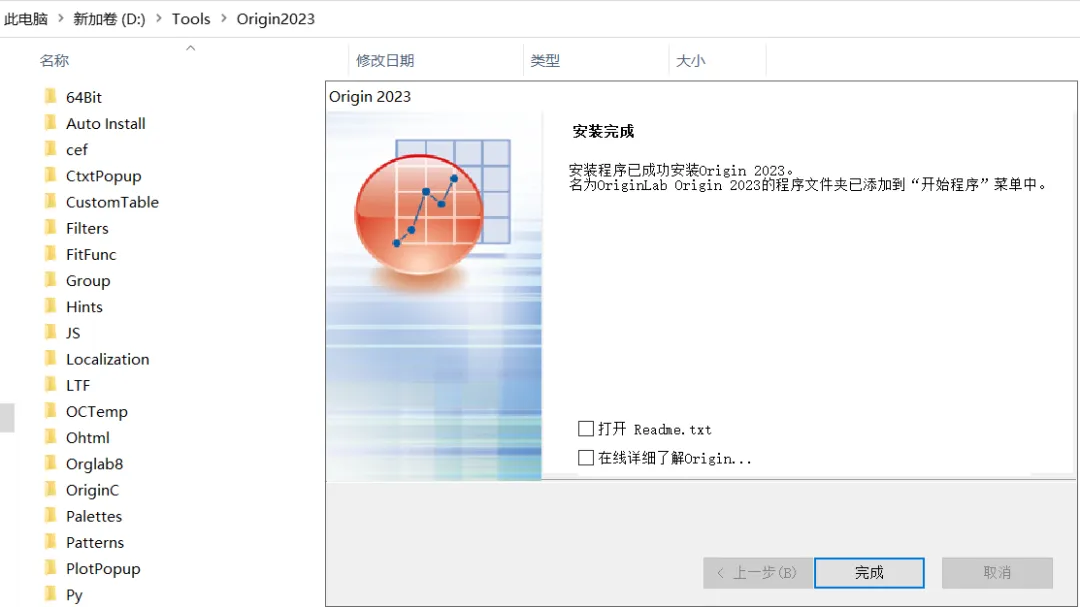The width and height of the screenshot is (1080, 607).
Task: Sort files by 修改日期 column header
Action: pyautogui.click(x=385, y=61)
